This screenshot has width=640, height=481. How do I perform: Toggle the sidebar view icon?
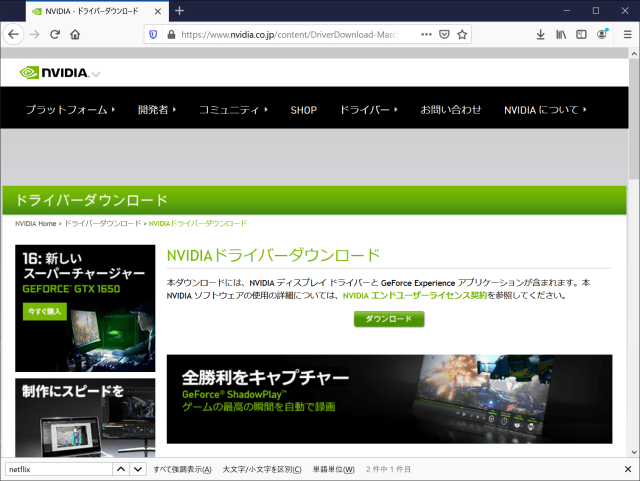pos(581,34)
